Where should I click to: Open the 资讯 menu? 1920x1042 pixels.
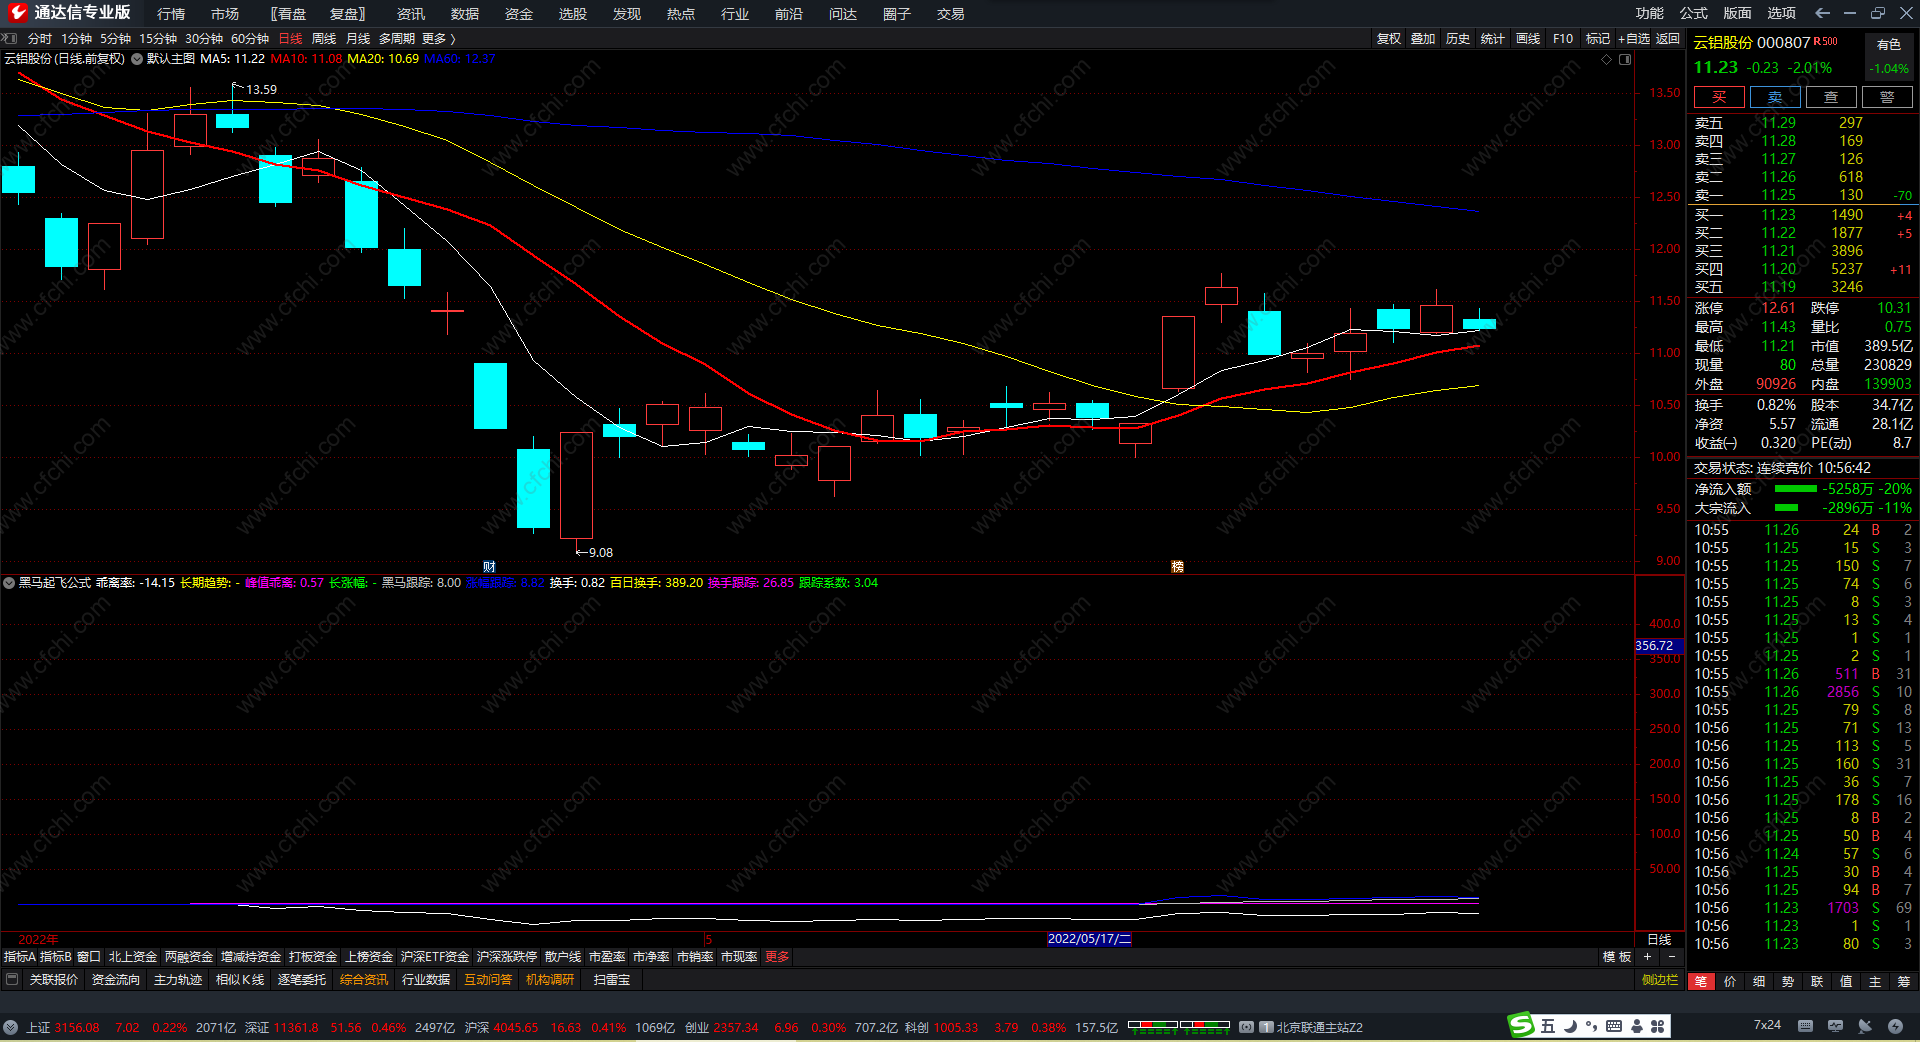coord(411,14)
